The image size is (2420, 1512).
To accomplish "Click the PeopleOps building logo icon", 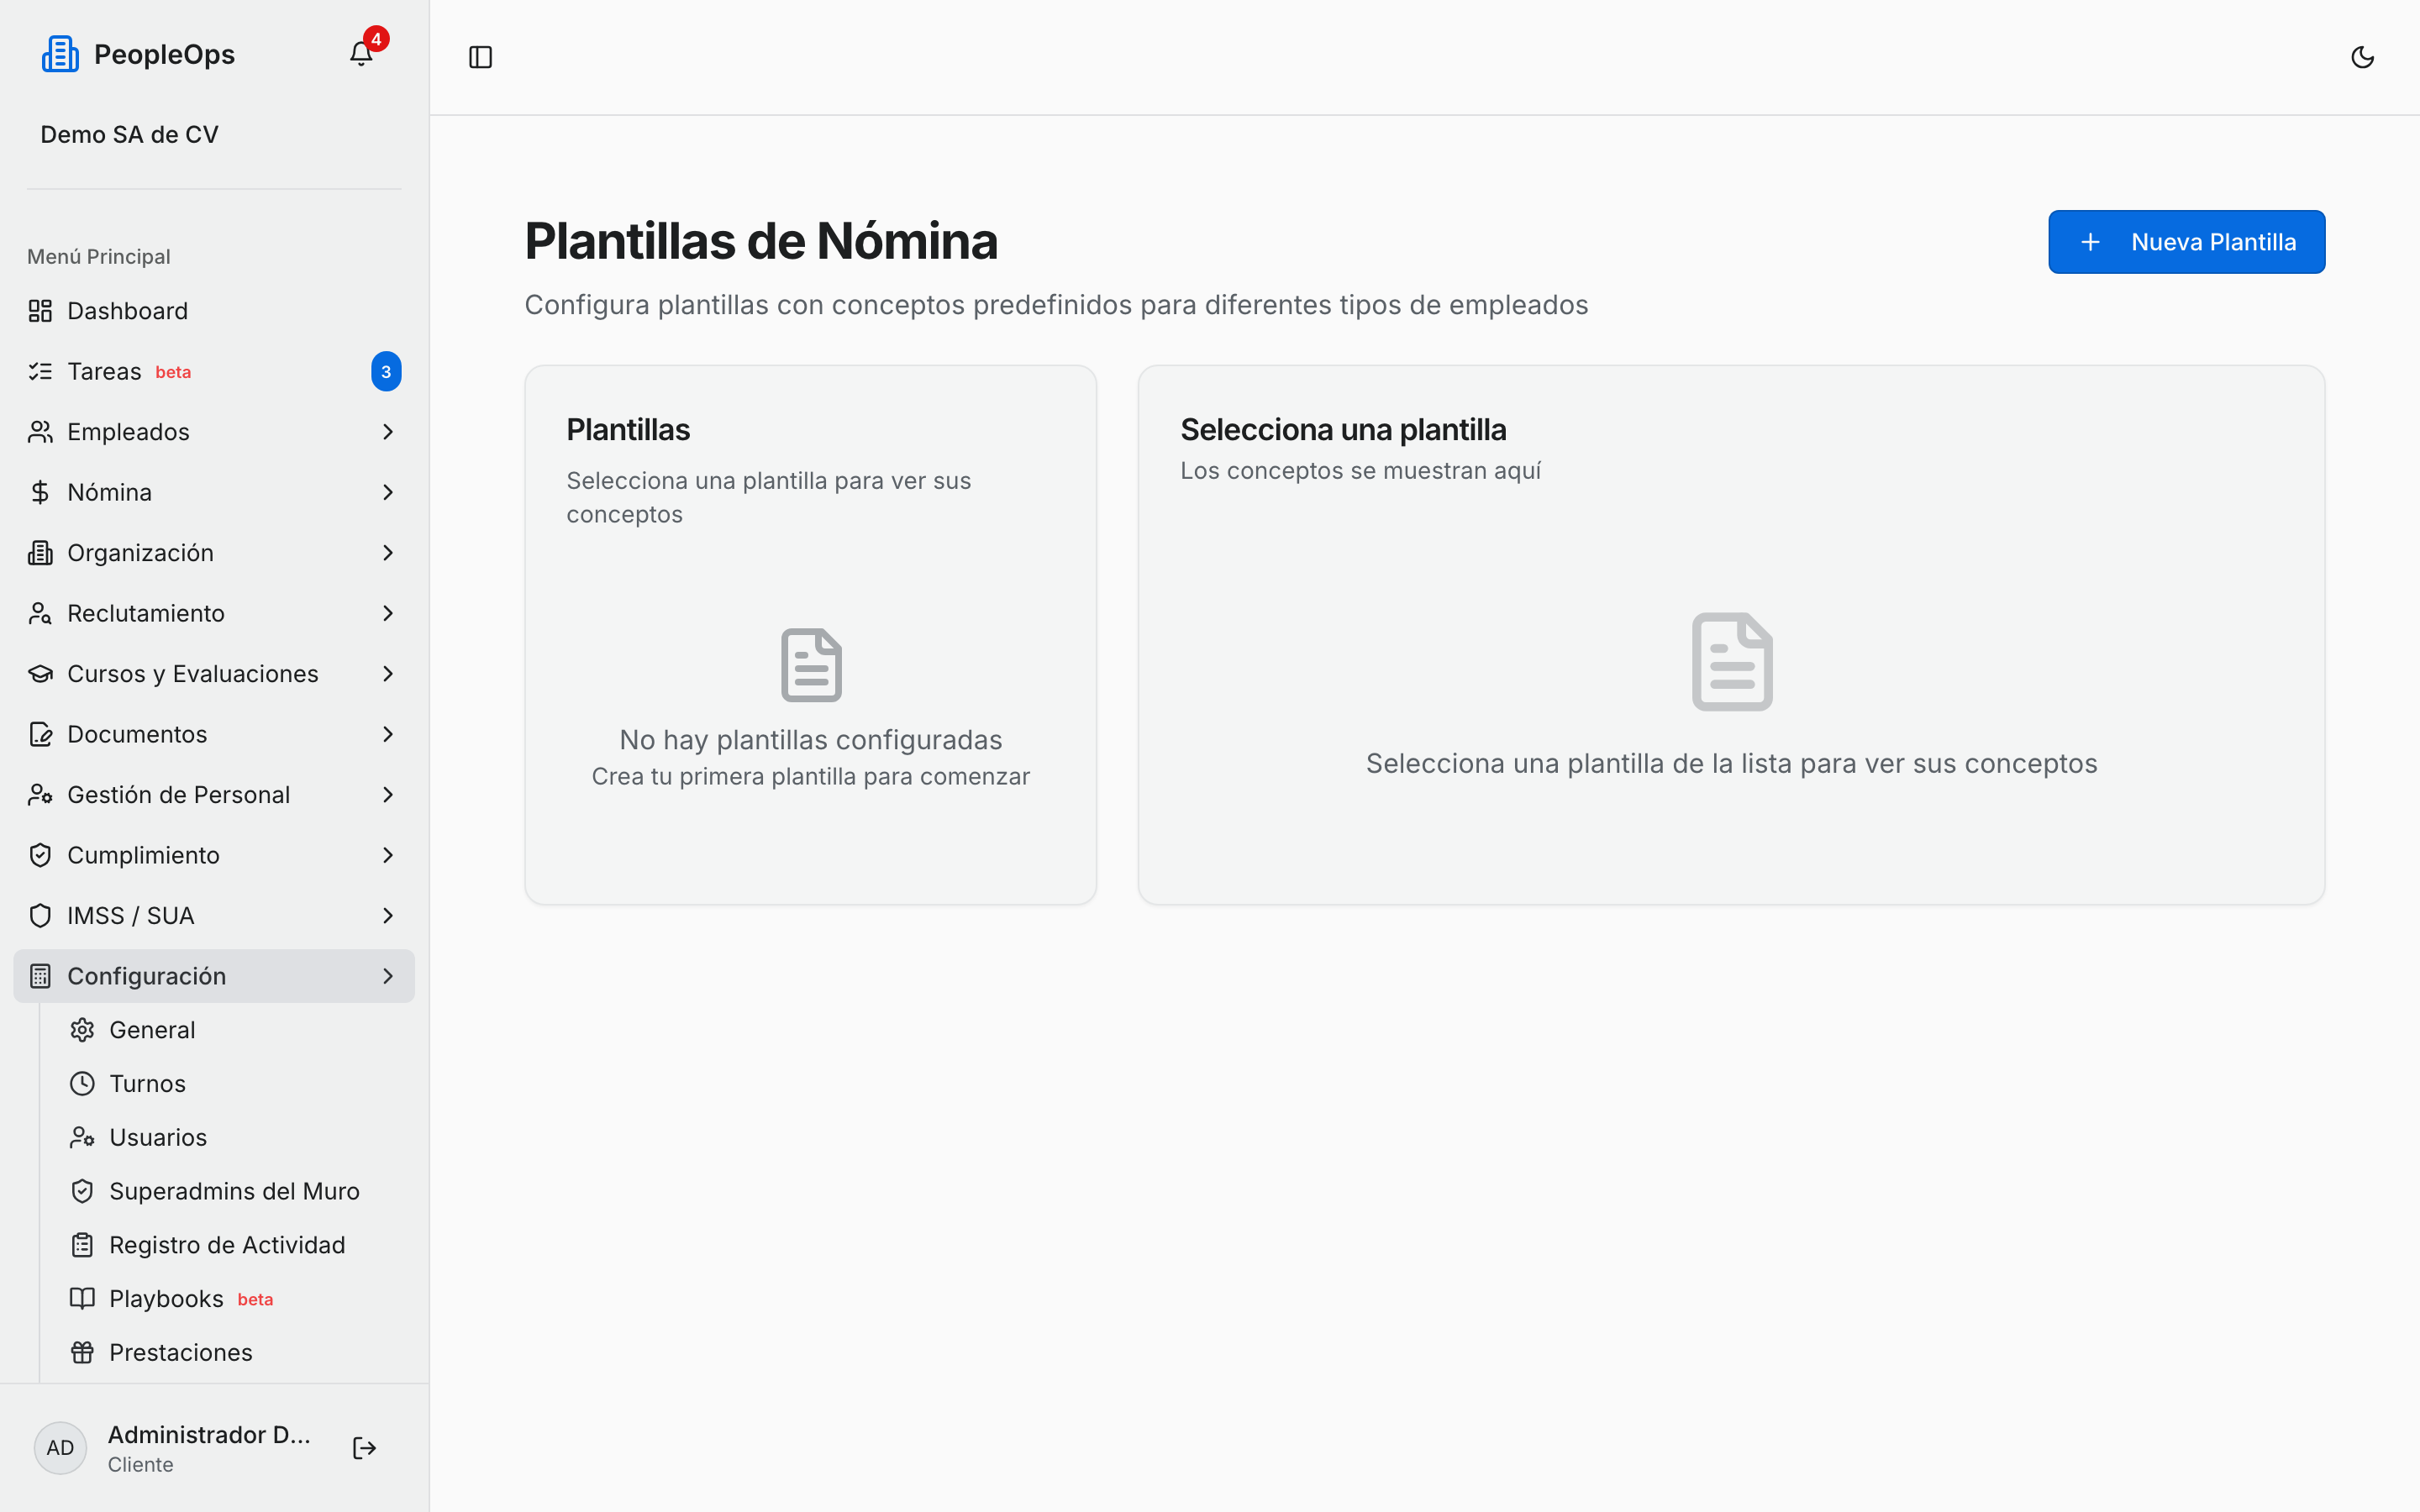I will [x=60, y=54].
